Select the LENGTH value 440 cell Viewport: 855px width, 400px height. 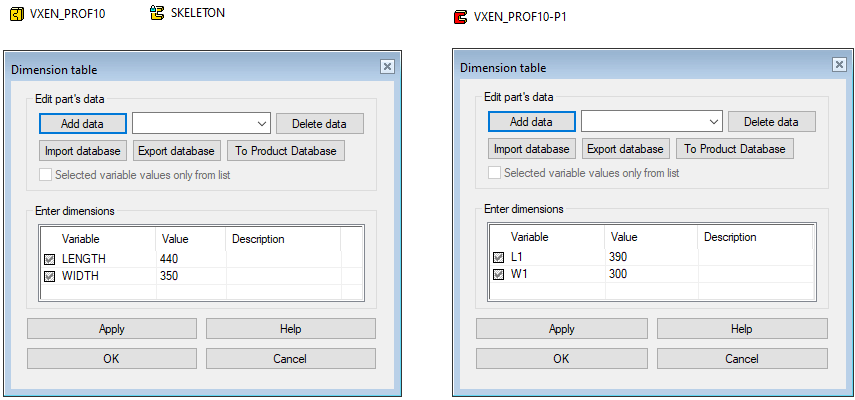[190, 259]
